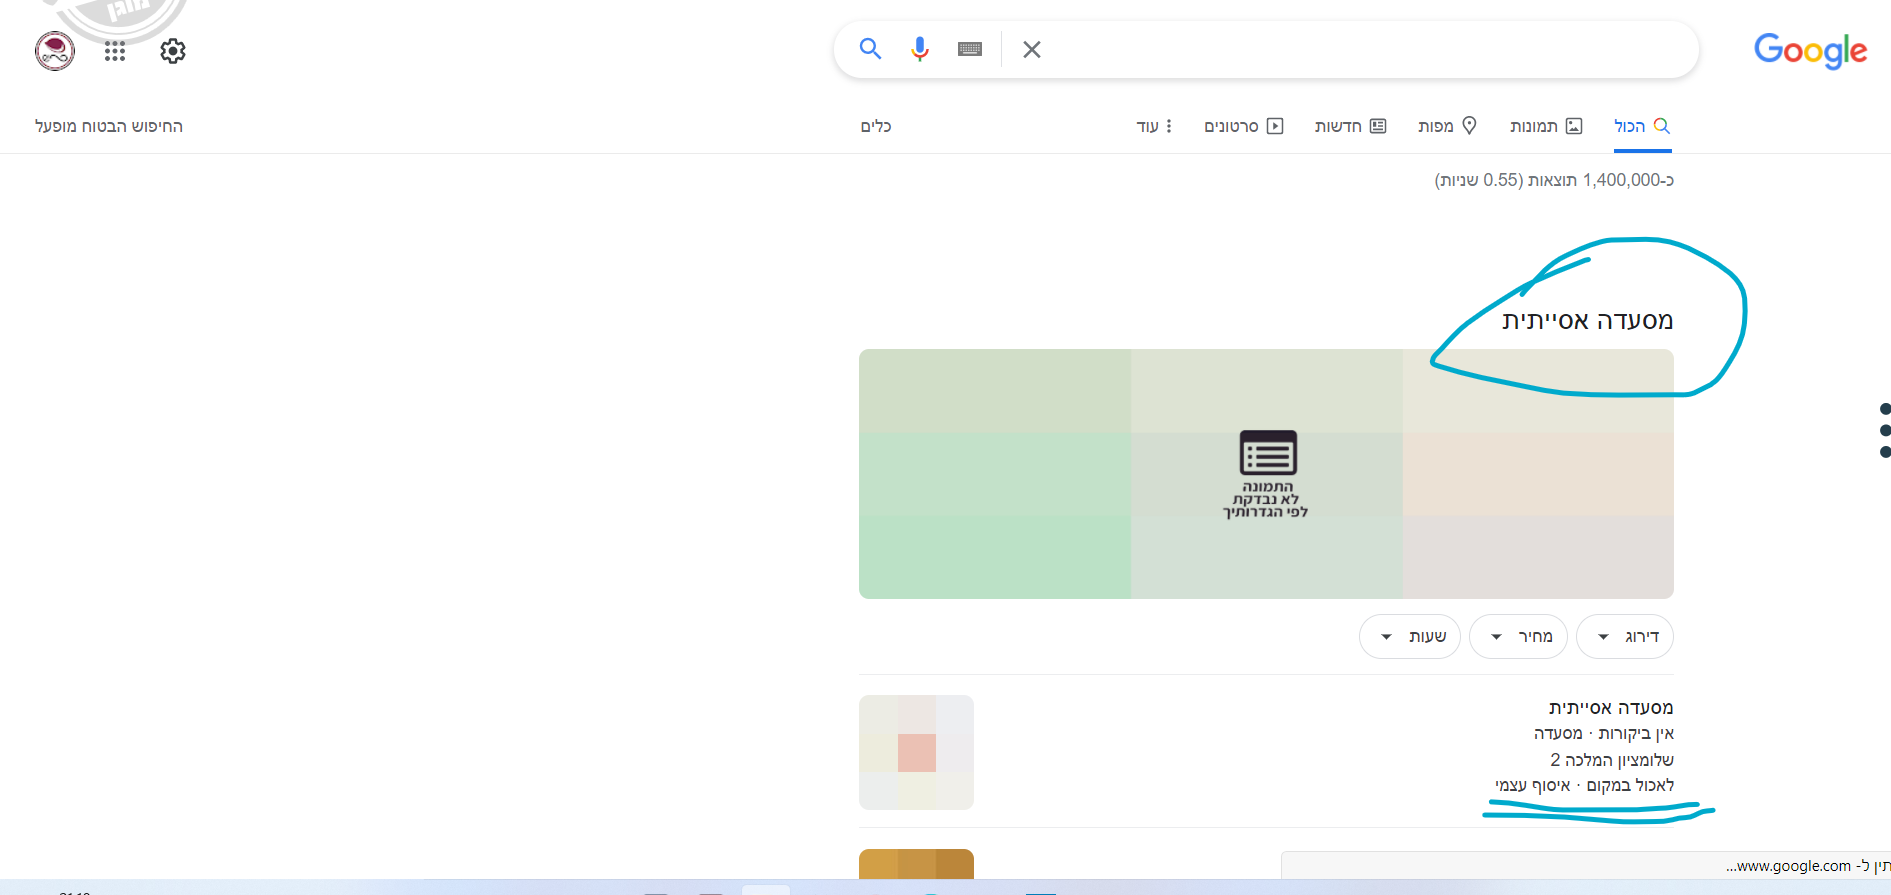Viewport: 1891px width, 895px height.
Task: Click the Google logo
Action: [x=1810, y=50]
